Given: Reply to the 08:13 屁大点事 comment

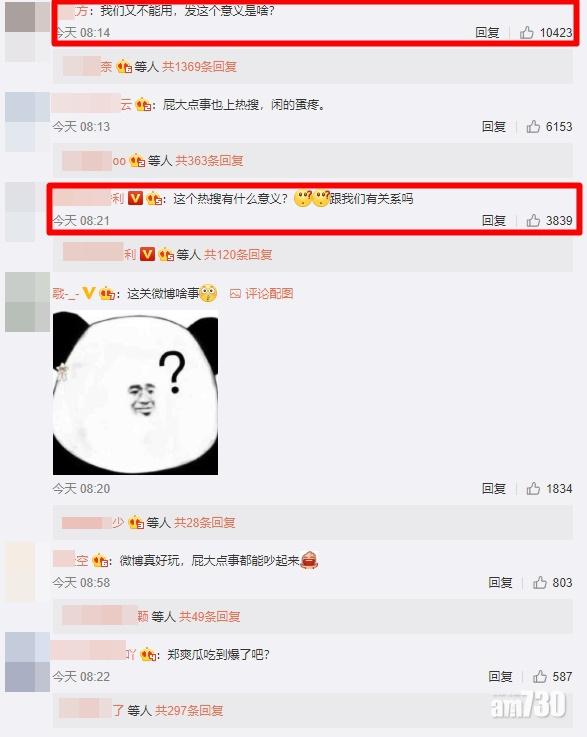Looking at the screenshot, I should (493, 126).
